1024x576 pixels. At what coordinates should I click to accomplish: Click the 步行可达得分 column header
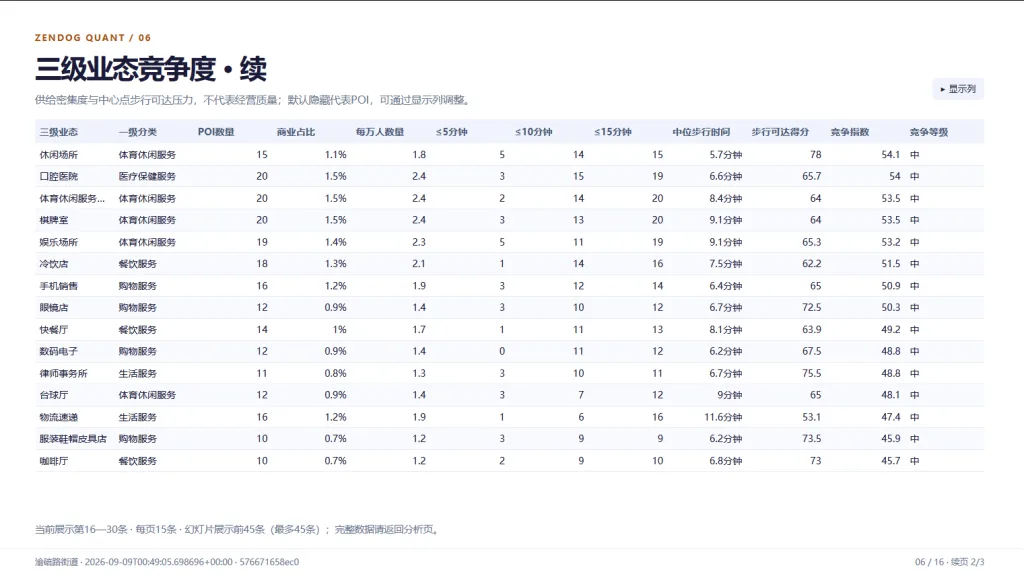click(780, 132)
